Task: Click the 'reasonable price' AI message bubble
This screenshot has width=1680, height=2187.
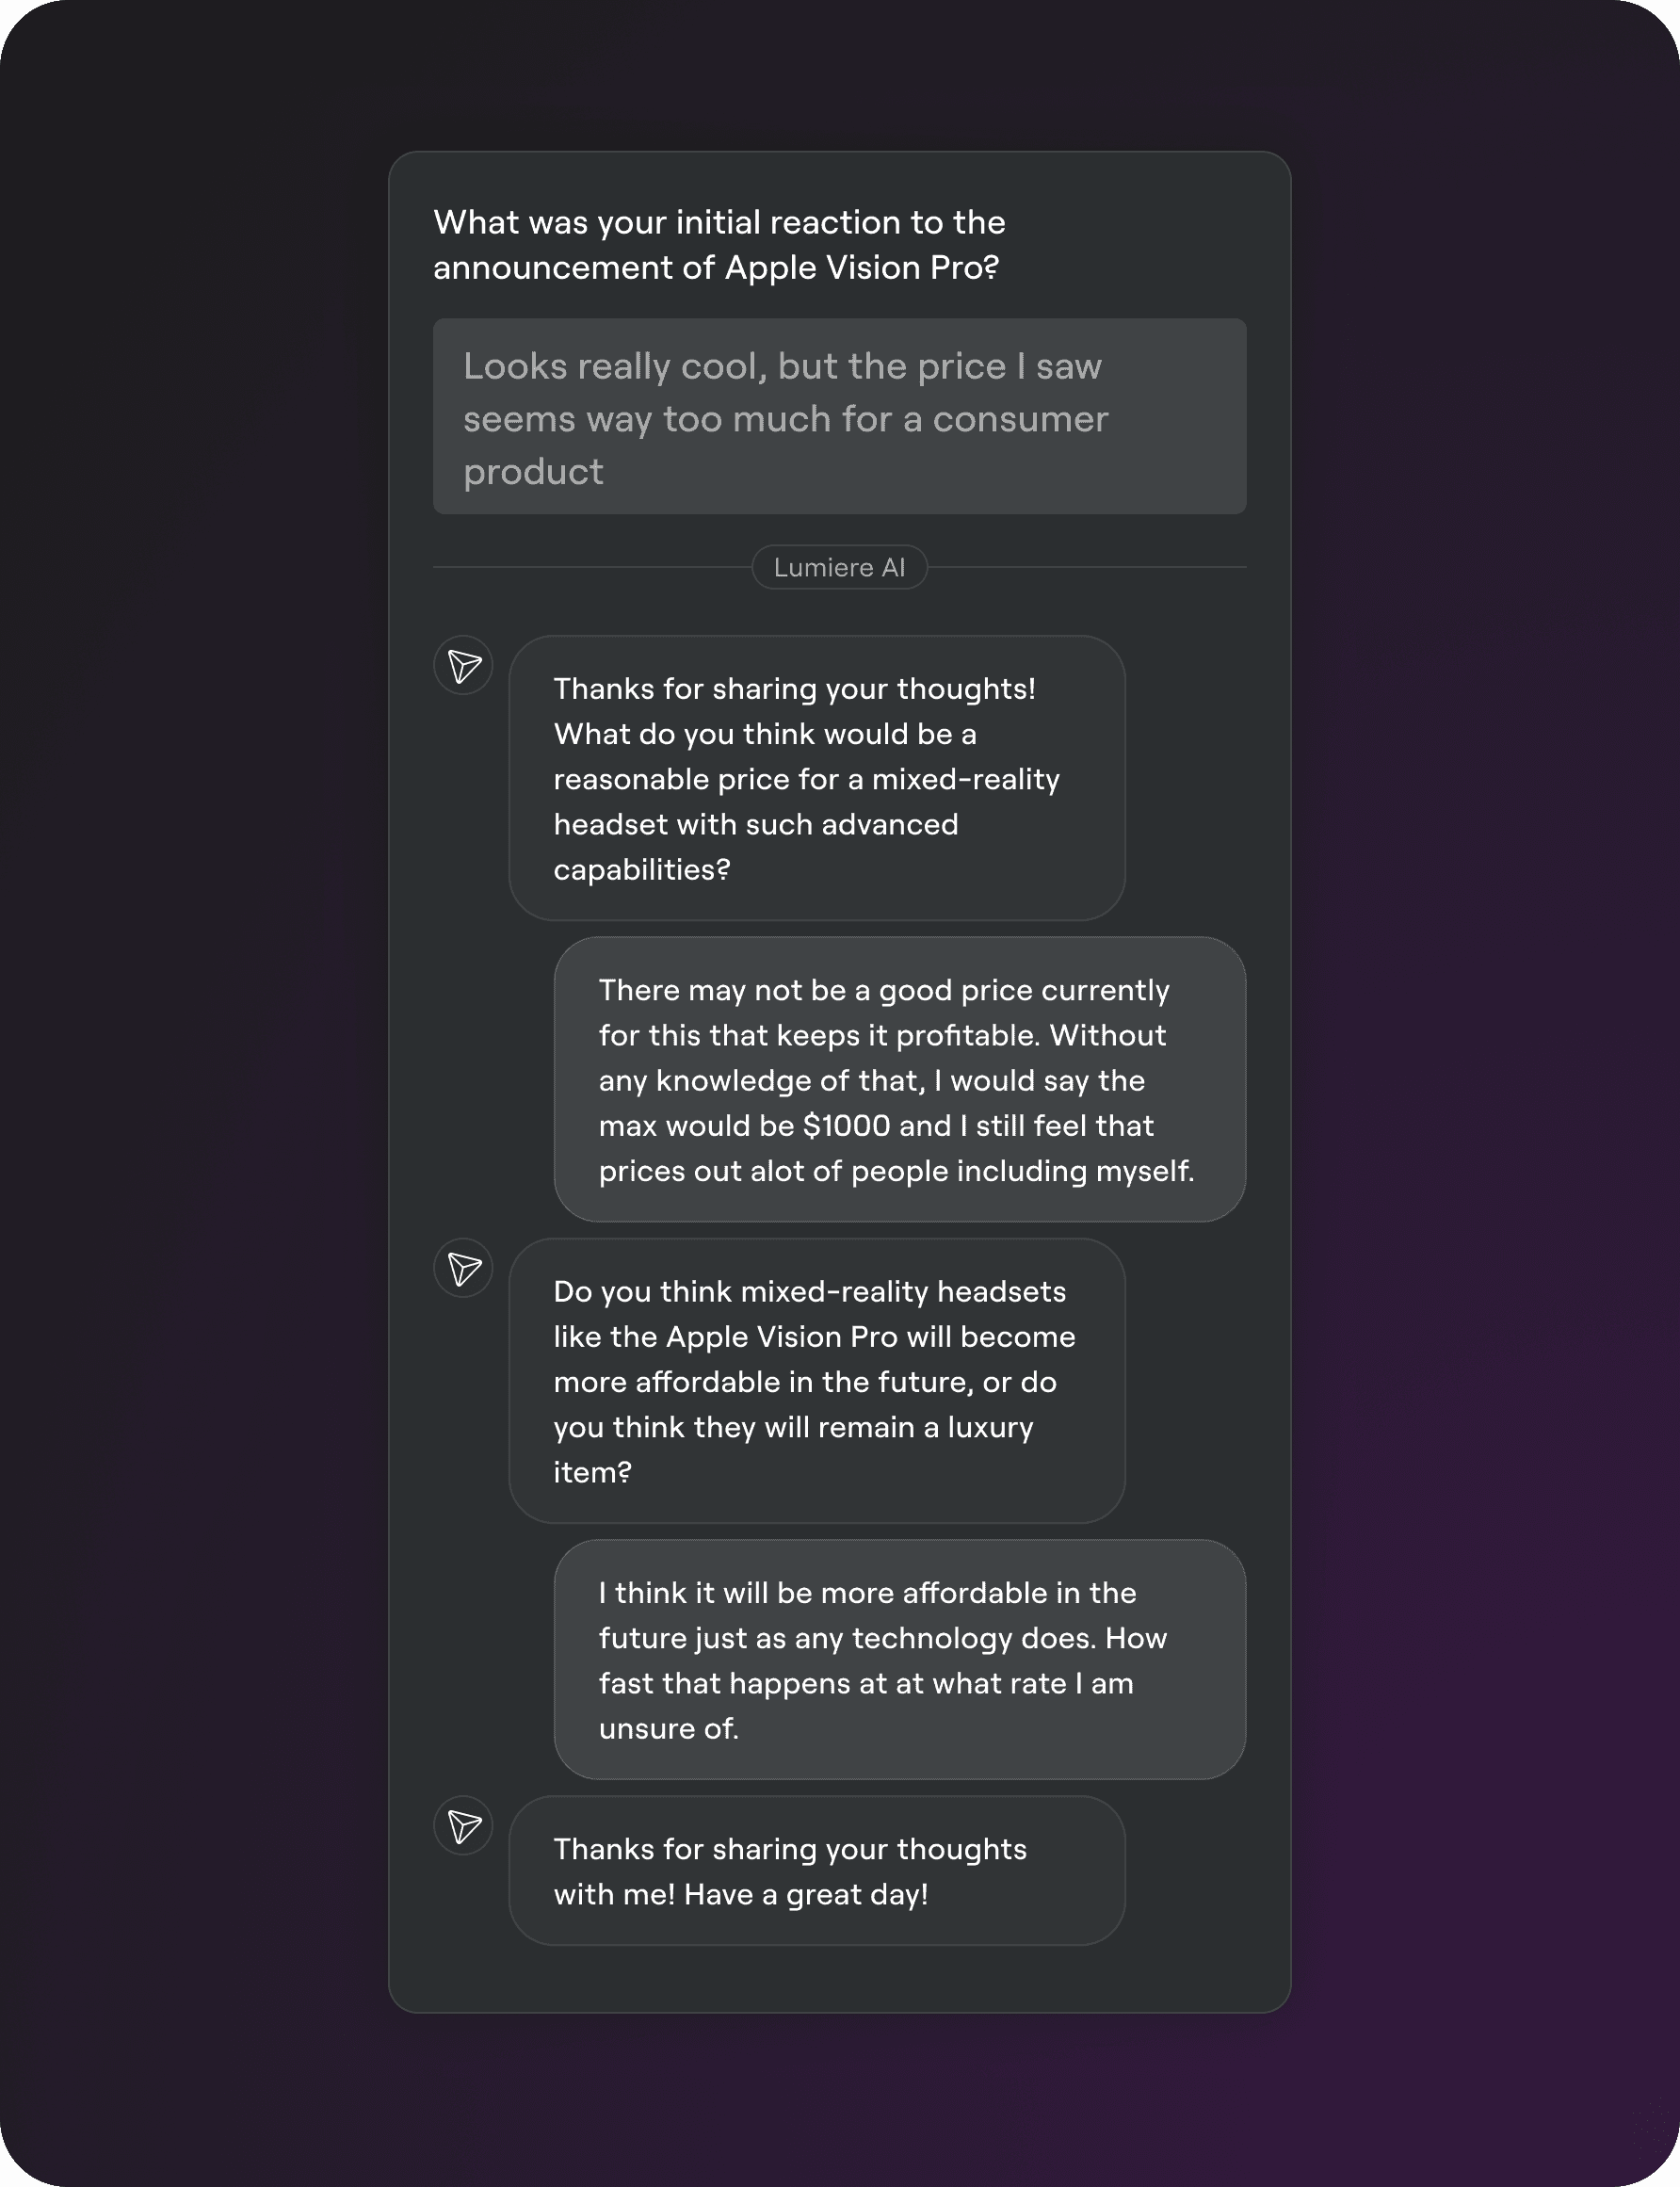Action: tap(817, 778)
